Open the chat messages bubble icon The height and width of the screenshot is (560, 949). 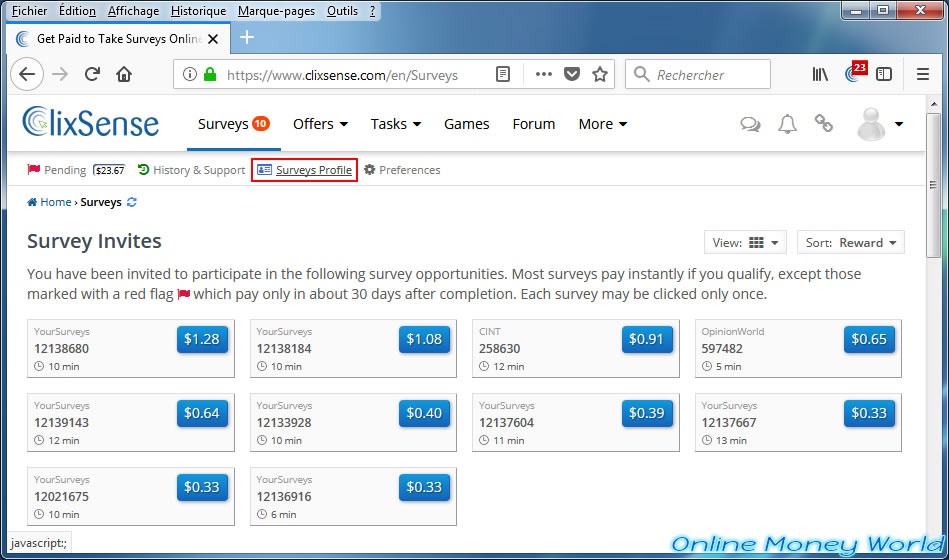pyautogui.click(x=750, y=124)
